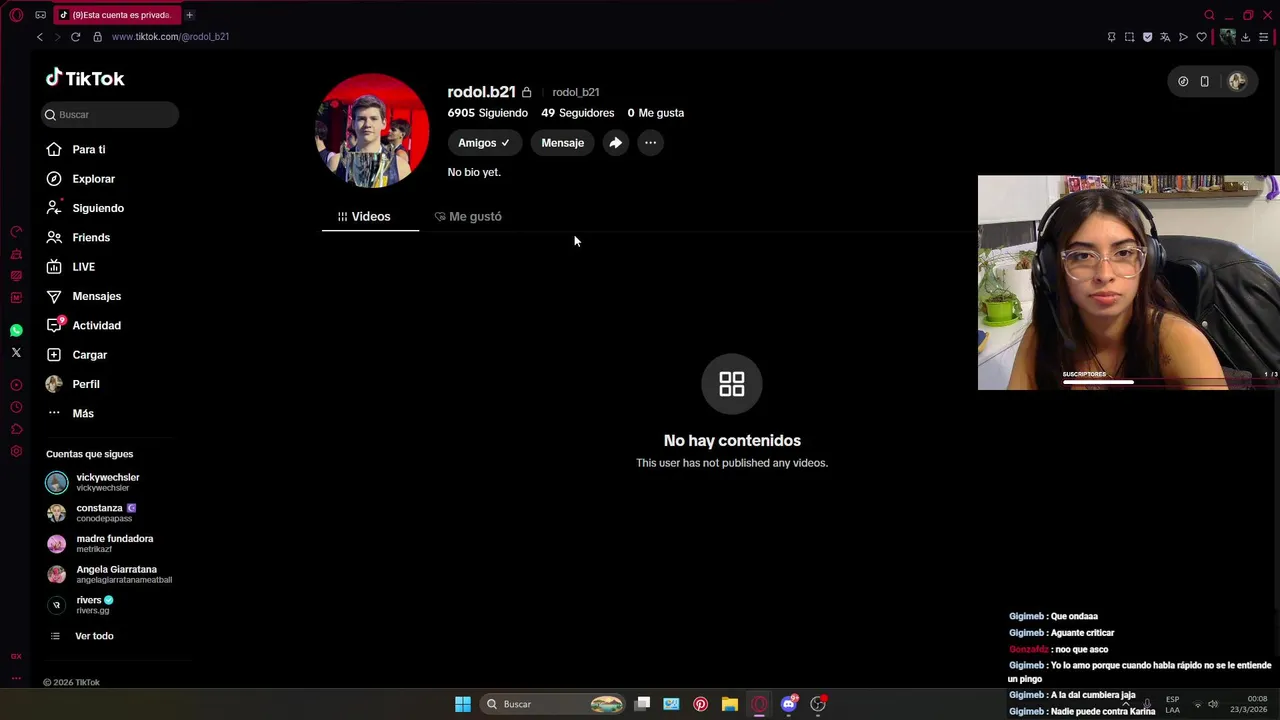The image size is (1280, 720).
Task: Toggle the Amigos follow button
Action: [484, 143]
